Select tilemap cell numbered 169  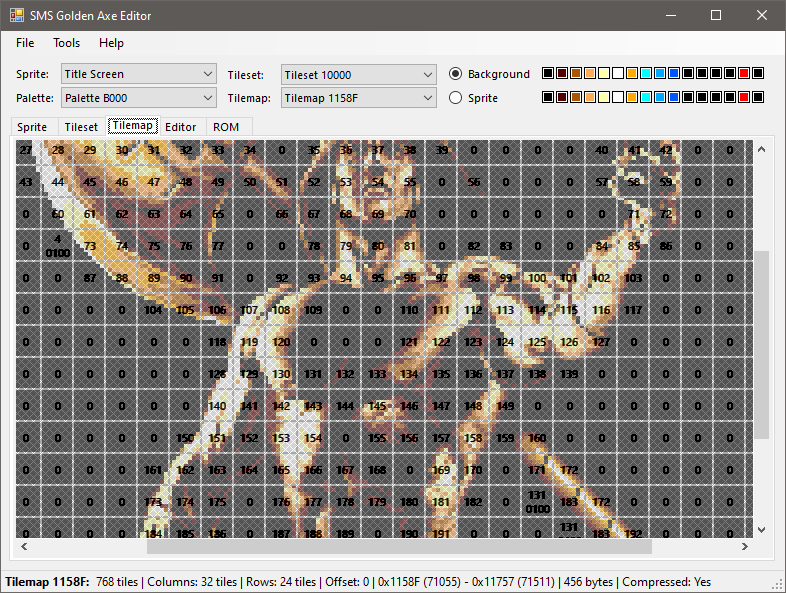coord(441,470)
